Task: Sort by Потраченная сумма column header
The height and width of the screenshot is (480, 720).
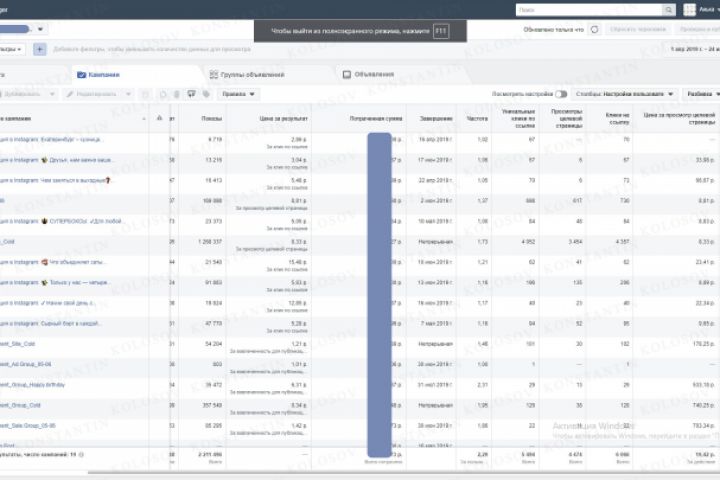Action: 359,119
